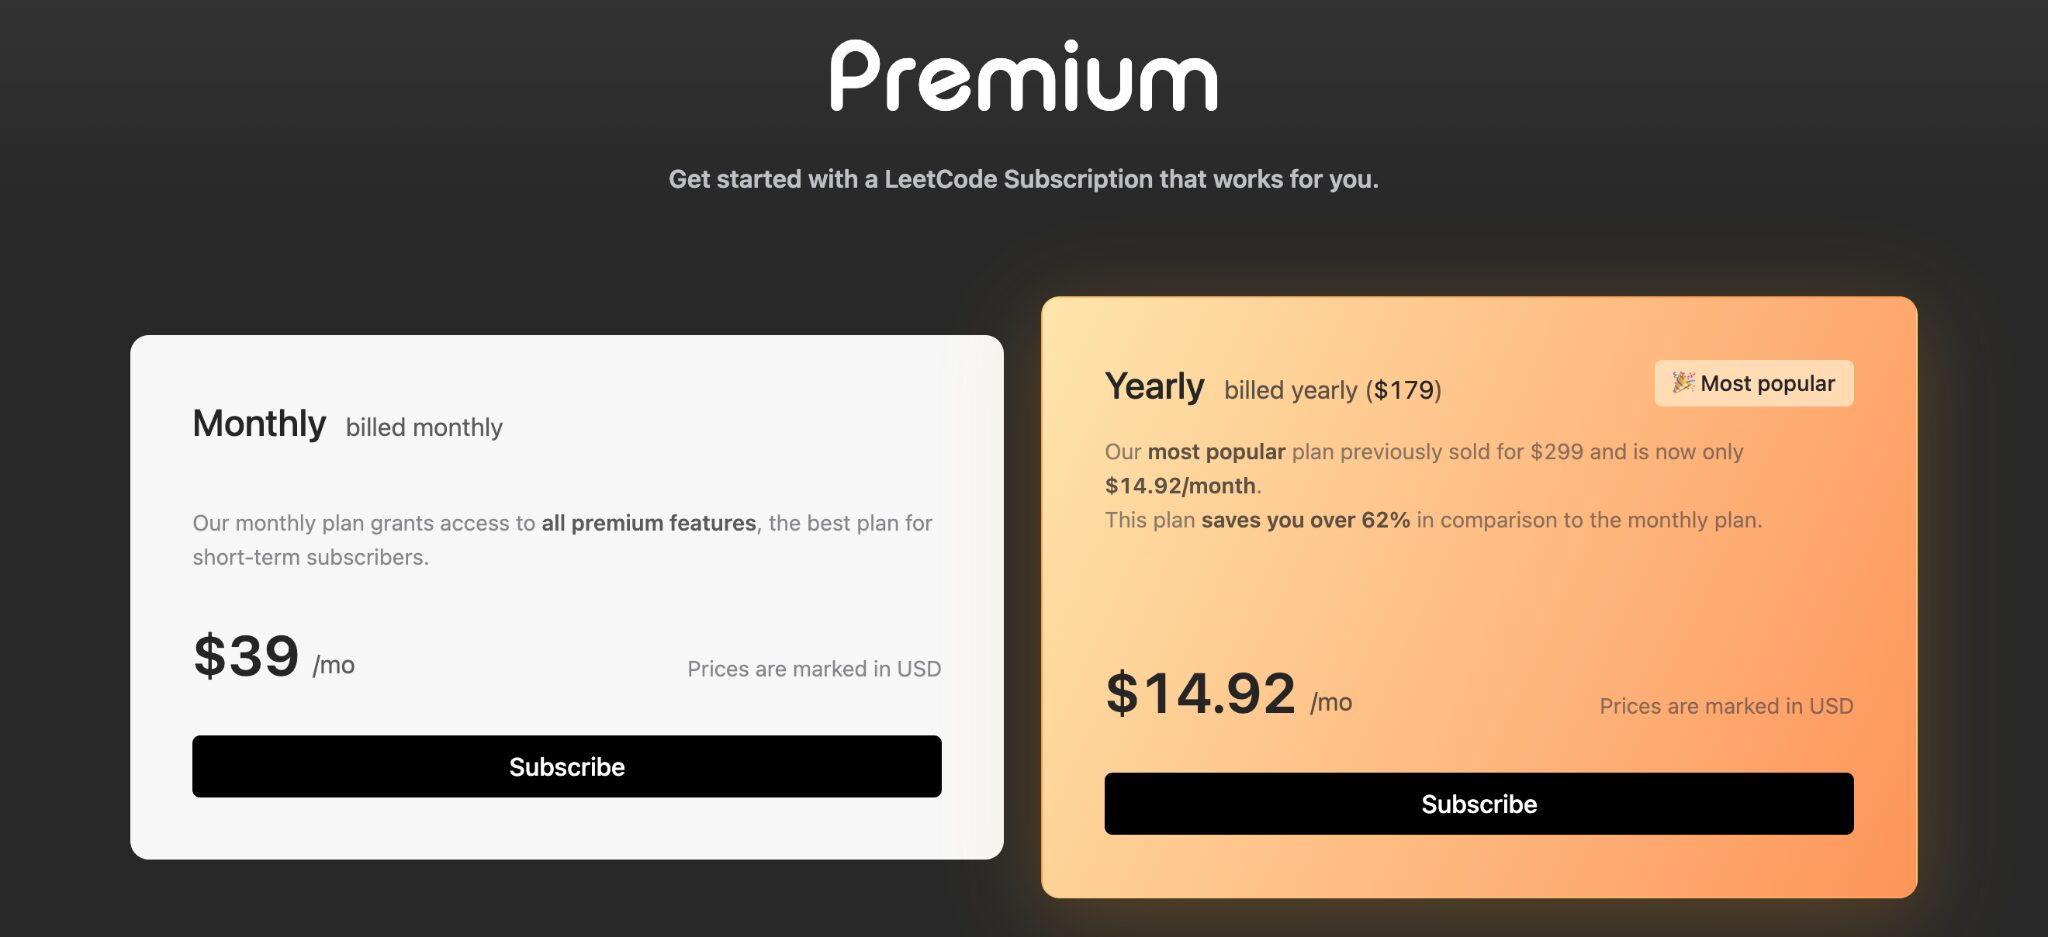Viewport: 2048px width, 937px height.
Task: Click the LeetCode Subscription tagline text
Action: [1023, 180]
